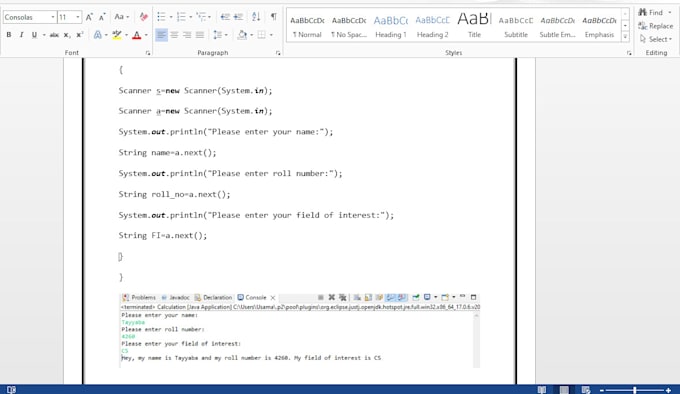Justify the paragraph text
Image resolution: width=680 pixels, height=394 pixels.
click(x=200, y=35)
